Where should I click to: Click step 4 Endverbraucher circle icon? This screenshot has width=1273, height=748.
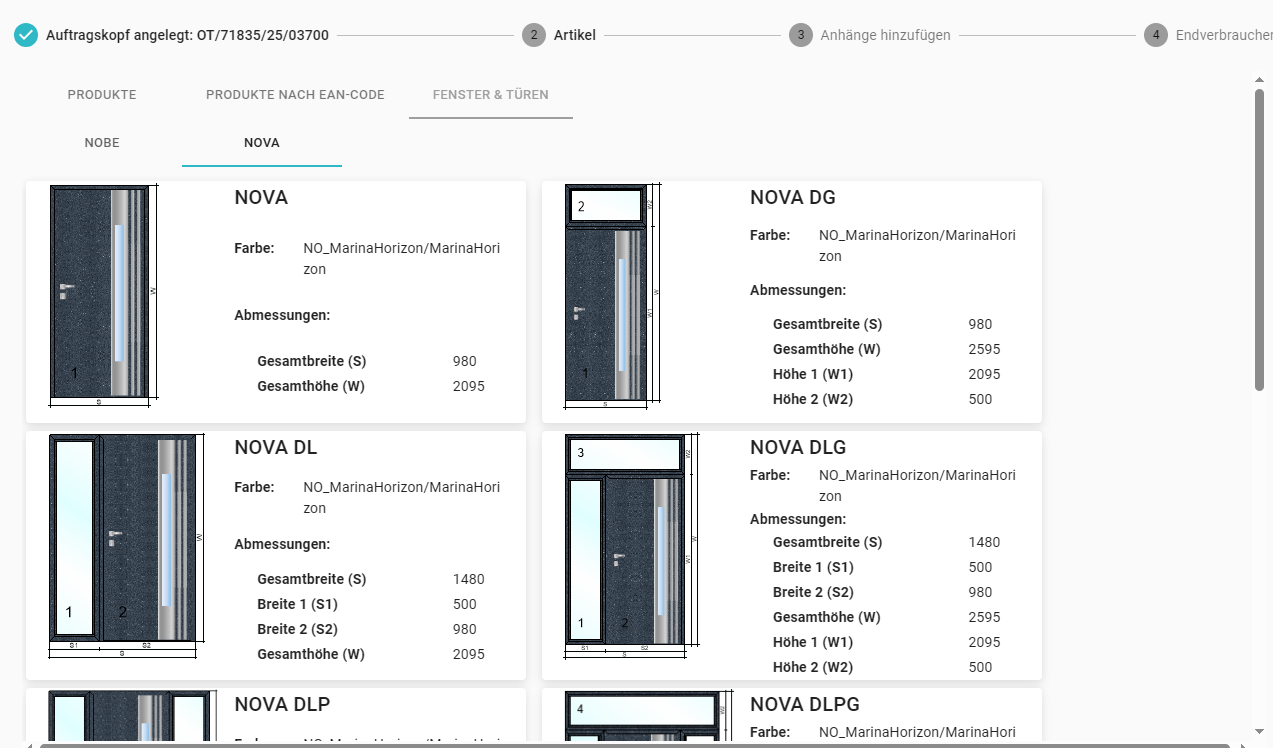pos(1155,35)
